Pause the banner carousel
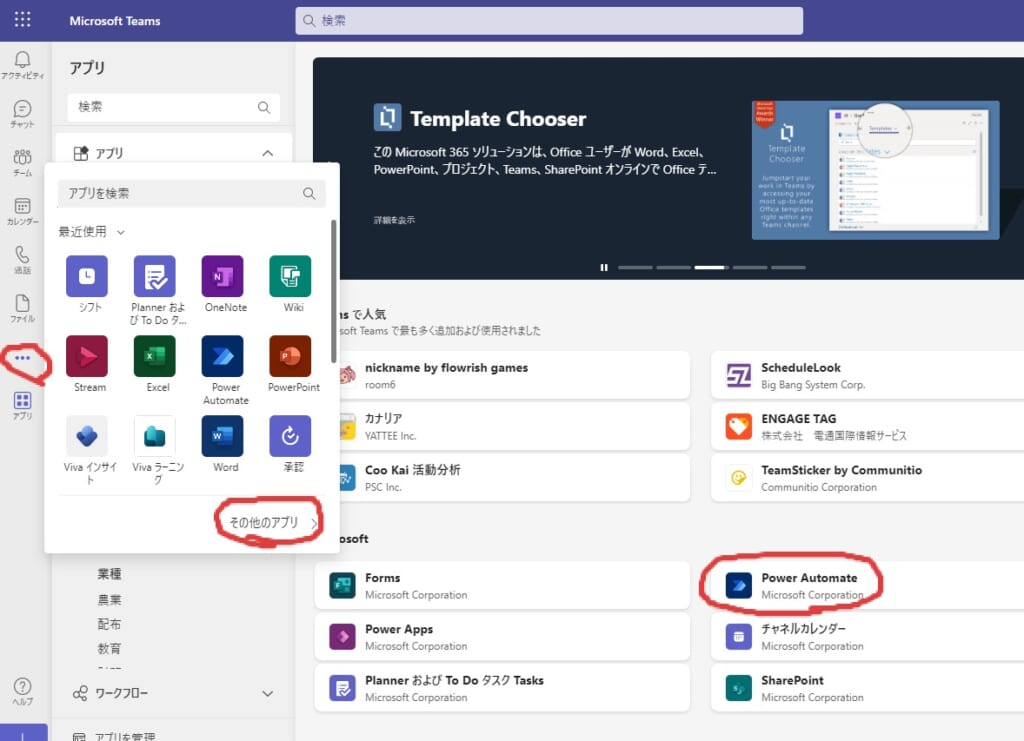 click(x=604, y=267)
